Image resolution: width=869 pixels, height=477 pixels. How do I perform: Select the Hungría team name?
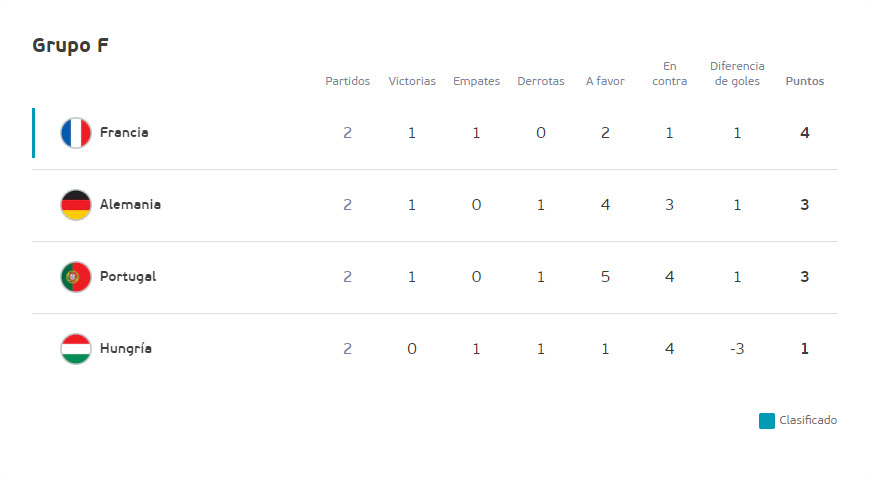click(x=126, y=349)
